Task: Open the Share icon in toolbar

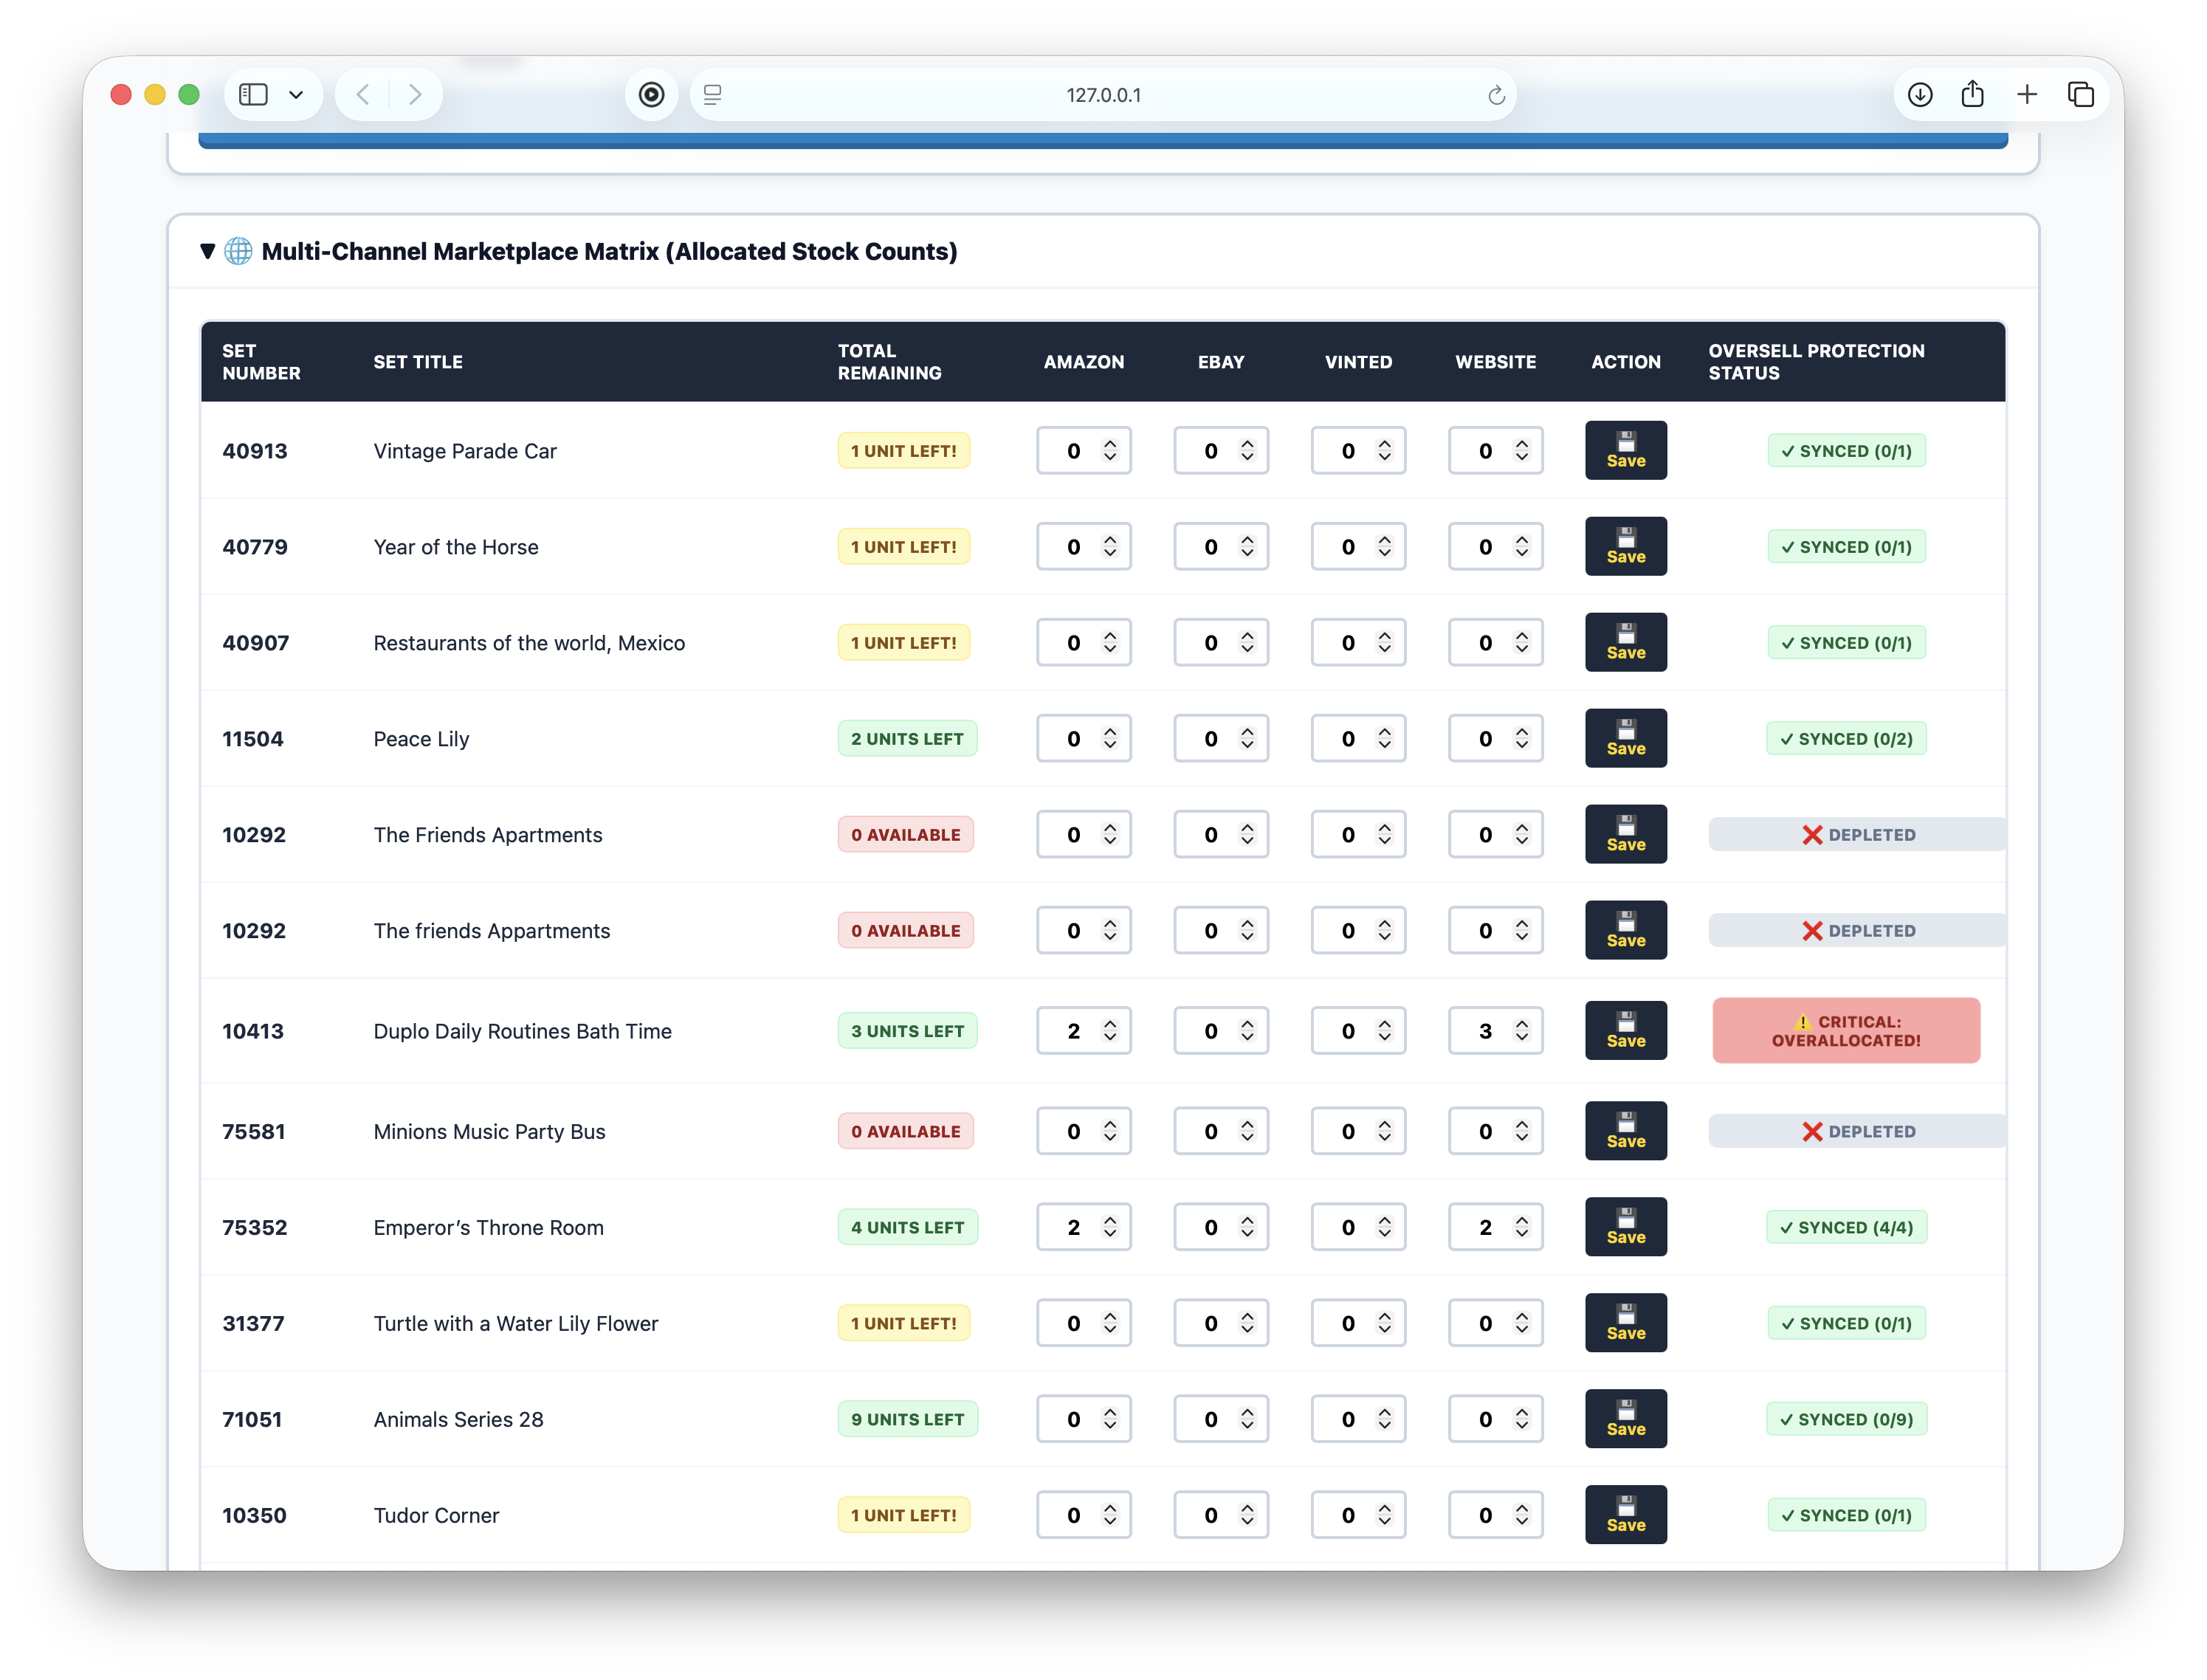Action: tap(1972, 94)
